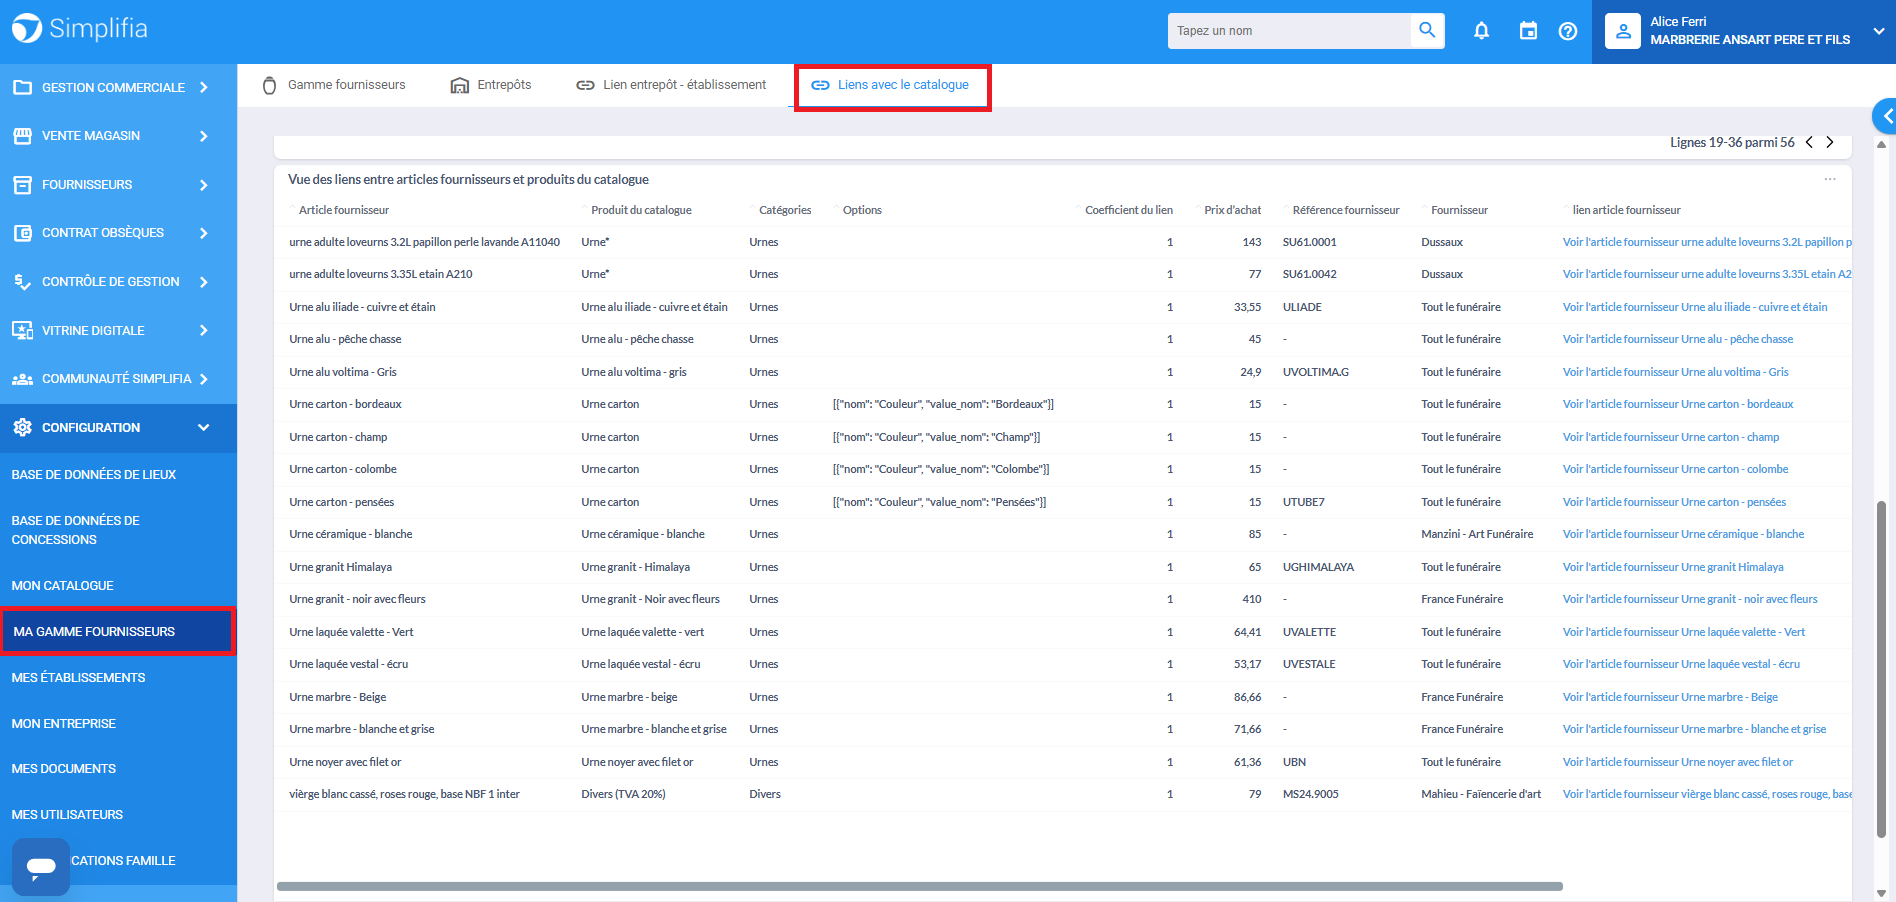This screenshot has width=1896, height=902.
Task: Select article urne adulte loveurns 3.35L etain A210
Action: click(381, 274)
